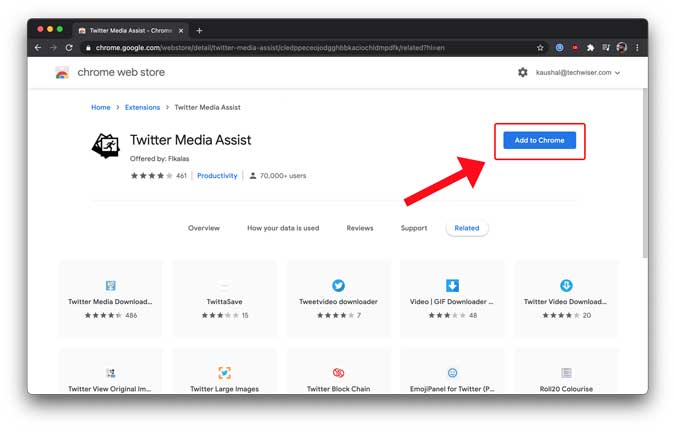Click Twitter View Original Im... card icon
This screenshot has width=675, height=430.
tap(111, 373)
